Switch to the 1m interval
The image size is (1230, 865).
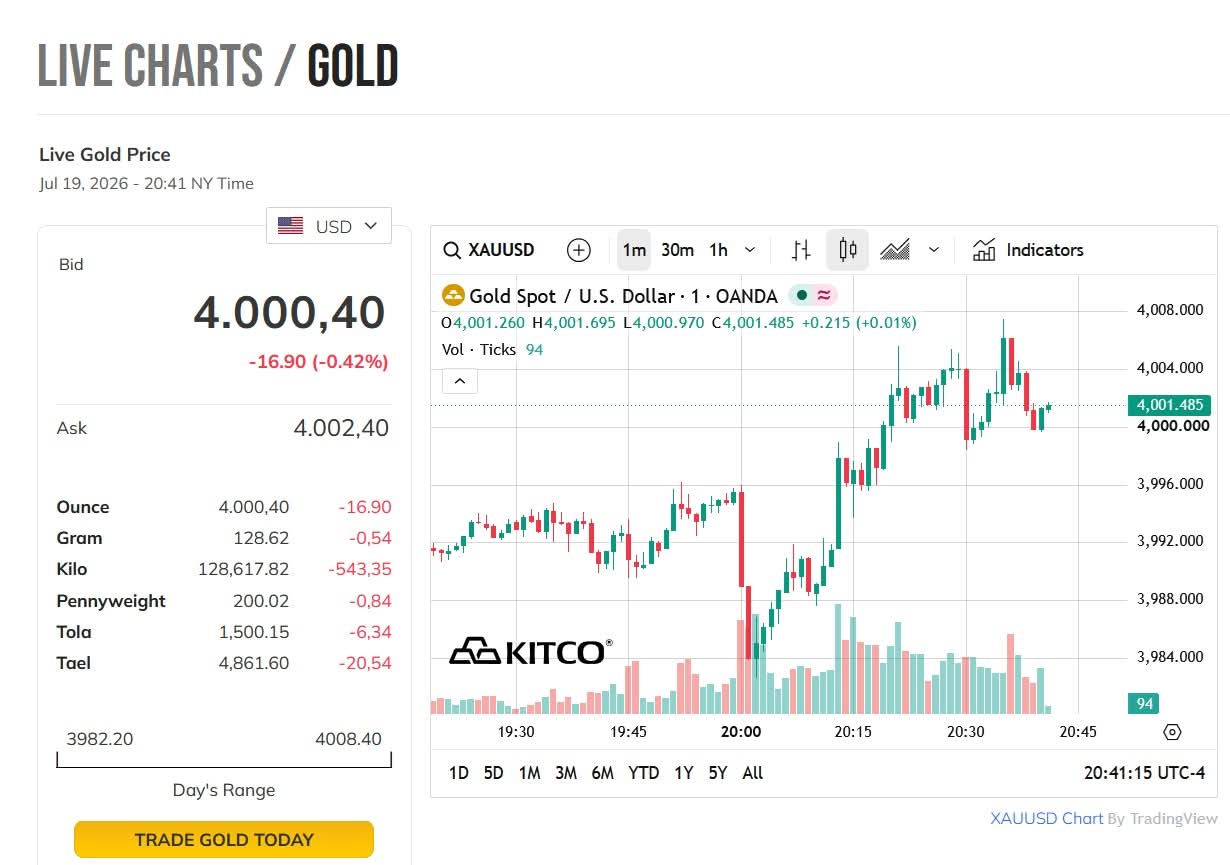click(x=634, y=250)
